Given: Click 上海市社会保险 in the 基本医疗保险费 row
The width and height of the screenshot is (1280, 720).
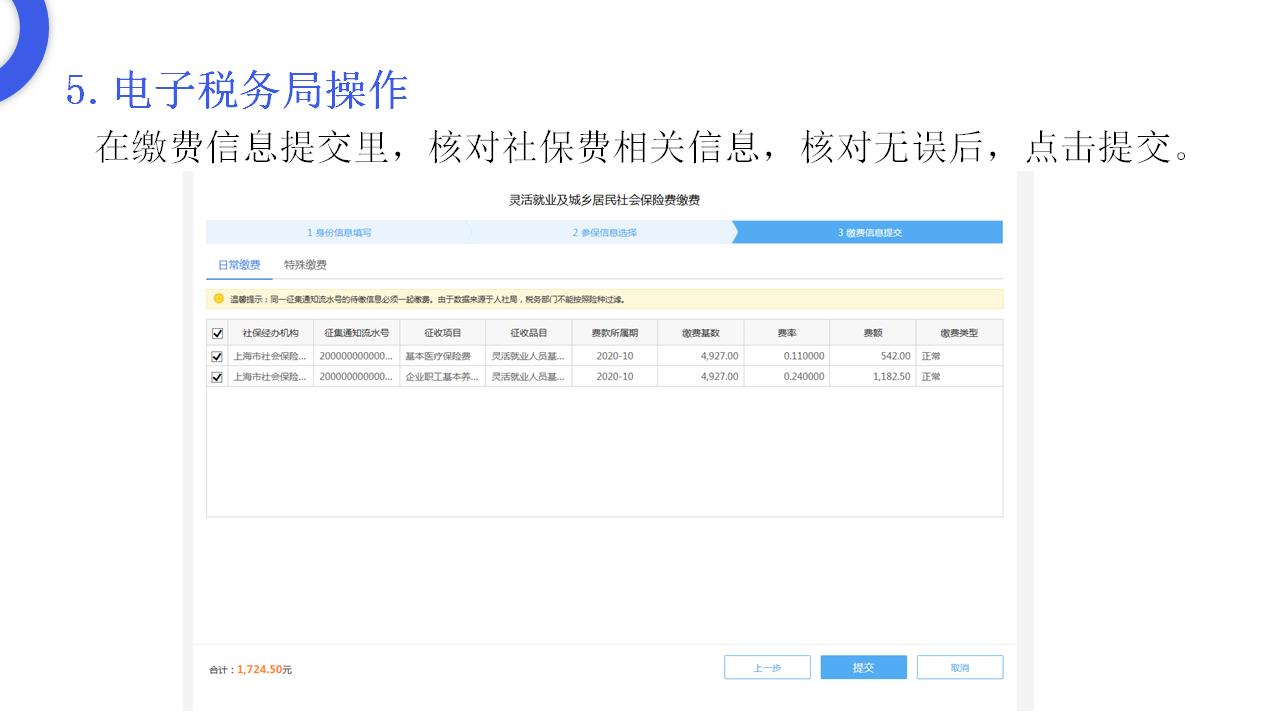Looking at the screenshot, I should 270,356.
